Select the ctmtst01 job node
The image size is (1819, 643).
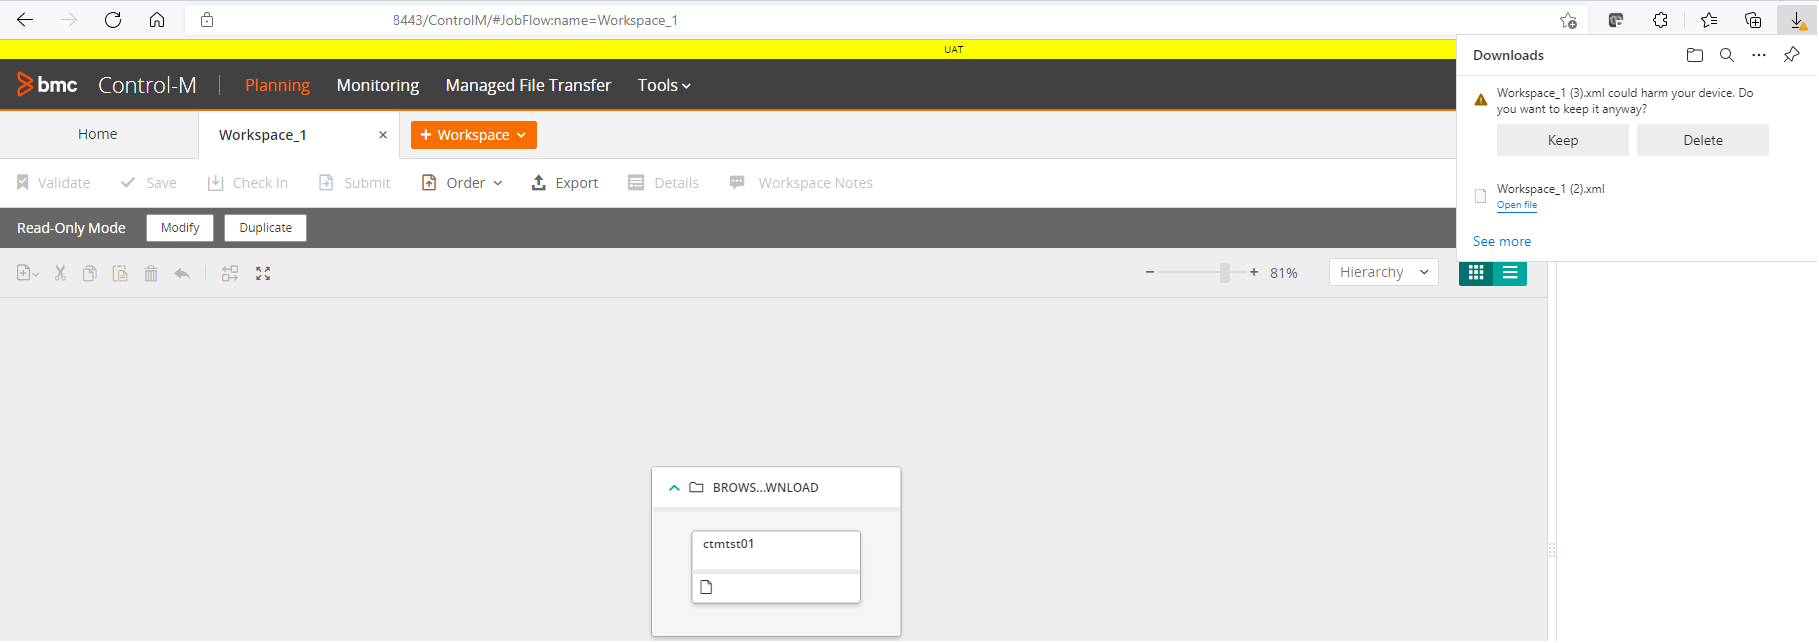(776, 567)
